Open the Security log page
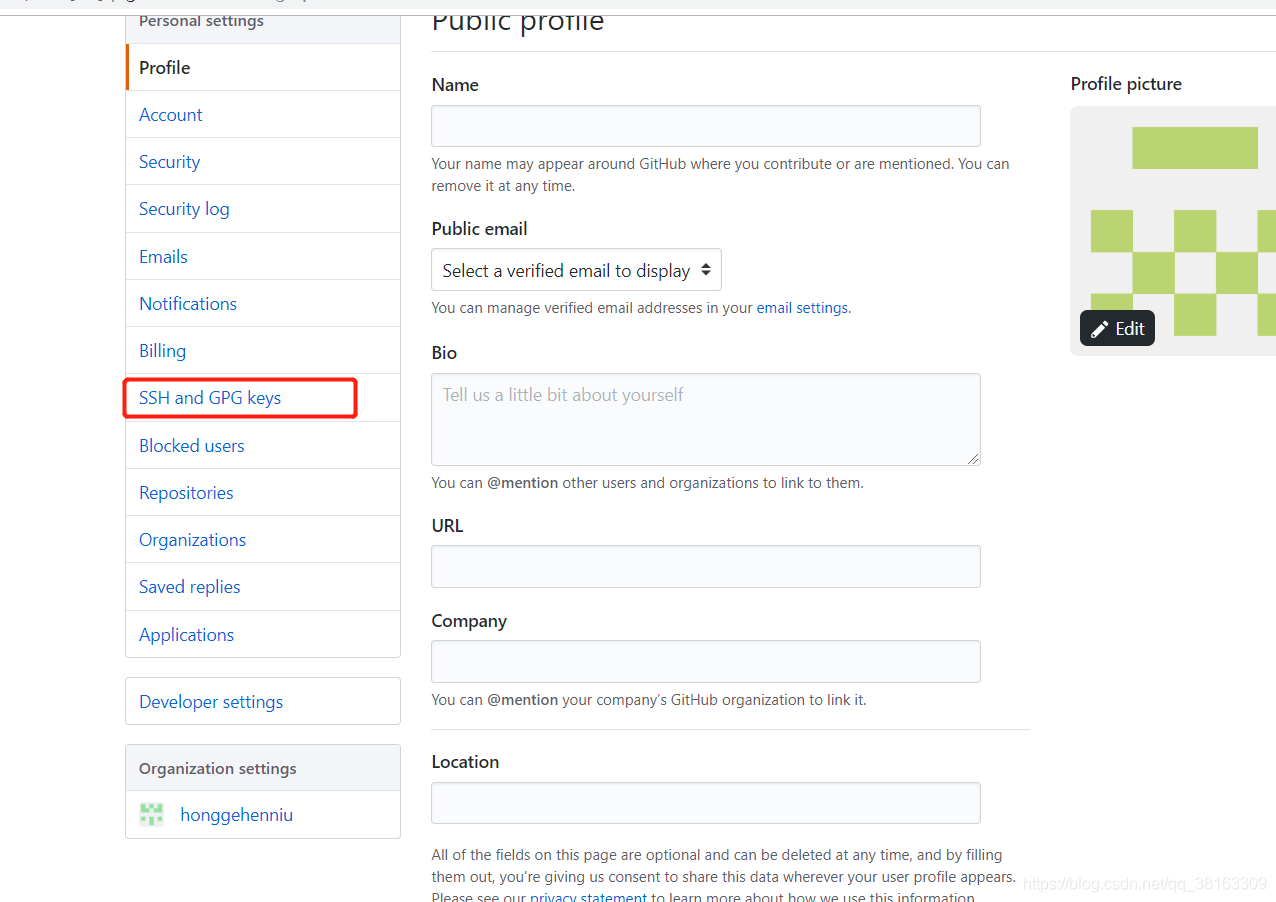Viewport: 1276px width, 902px height. (184, 209)
